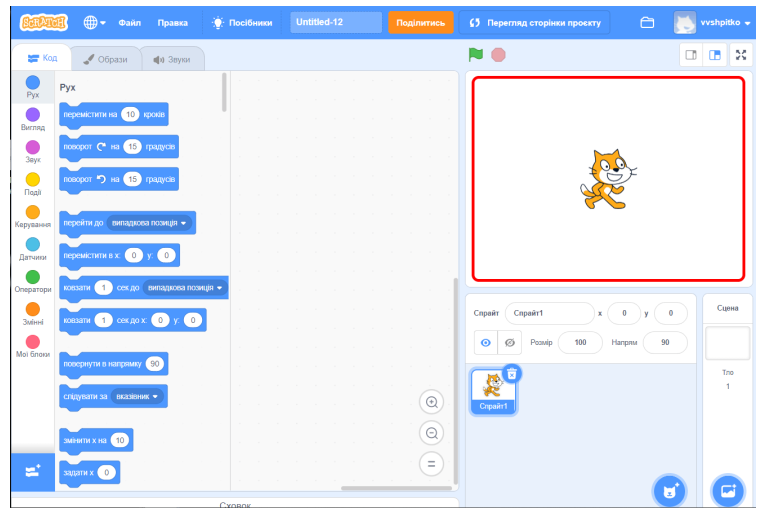The width and height of the screenshot is (763, 517).
Task: Switch to the Образи tab
Action: click(105, 59)
